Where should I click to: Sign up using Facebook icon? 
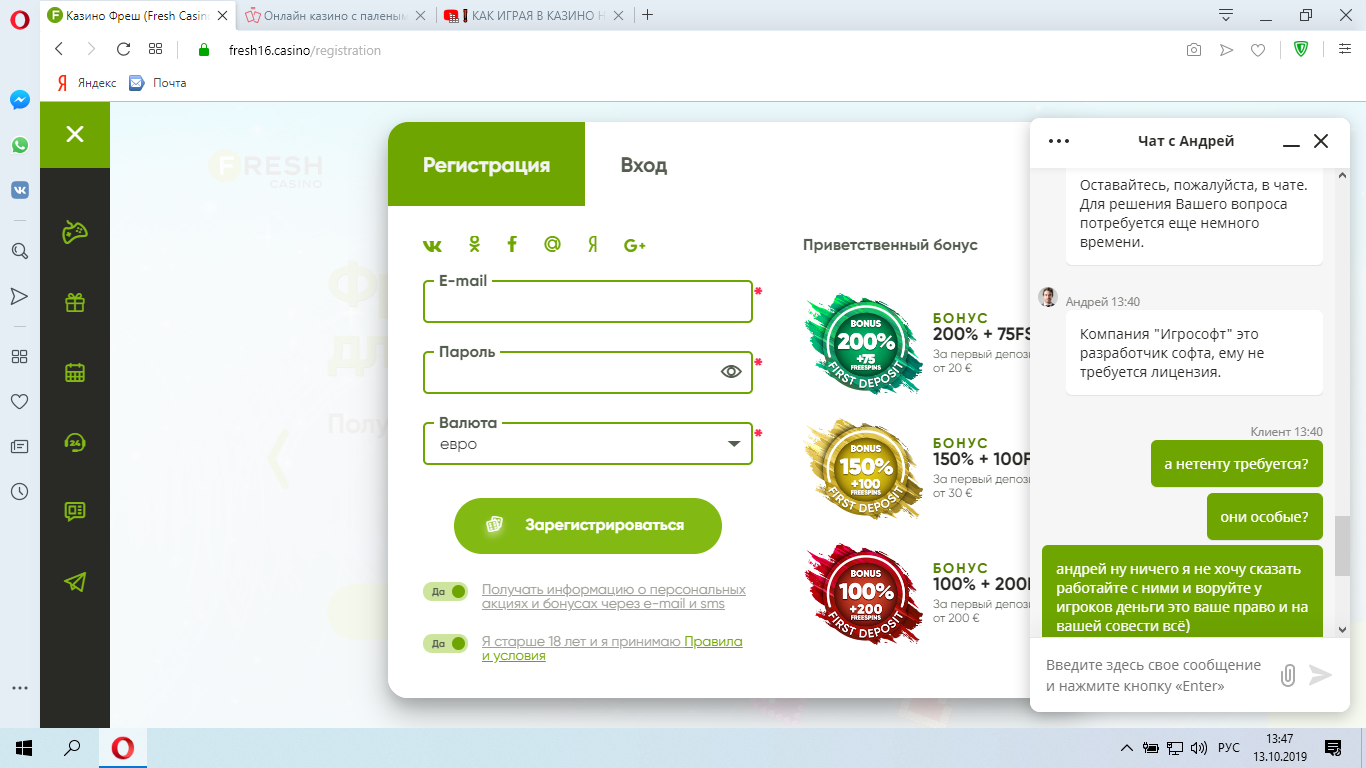tap(512, 245)
